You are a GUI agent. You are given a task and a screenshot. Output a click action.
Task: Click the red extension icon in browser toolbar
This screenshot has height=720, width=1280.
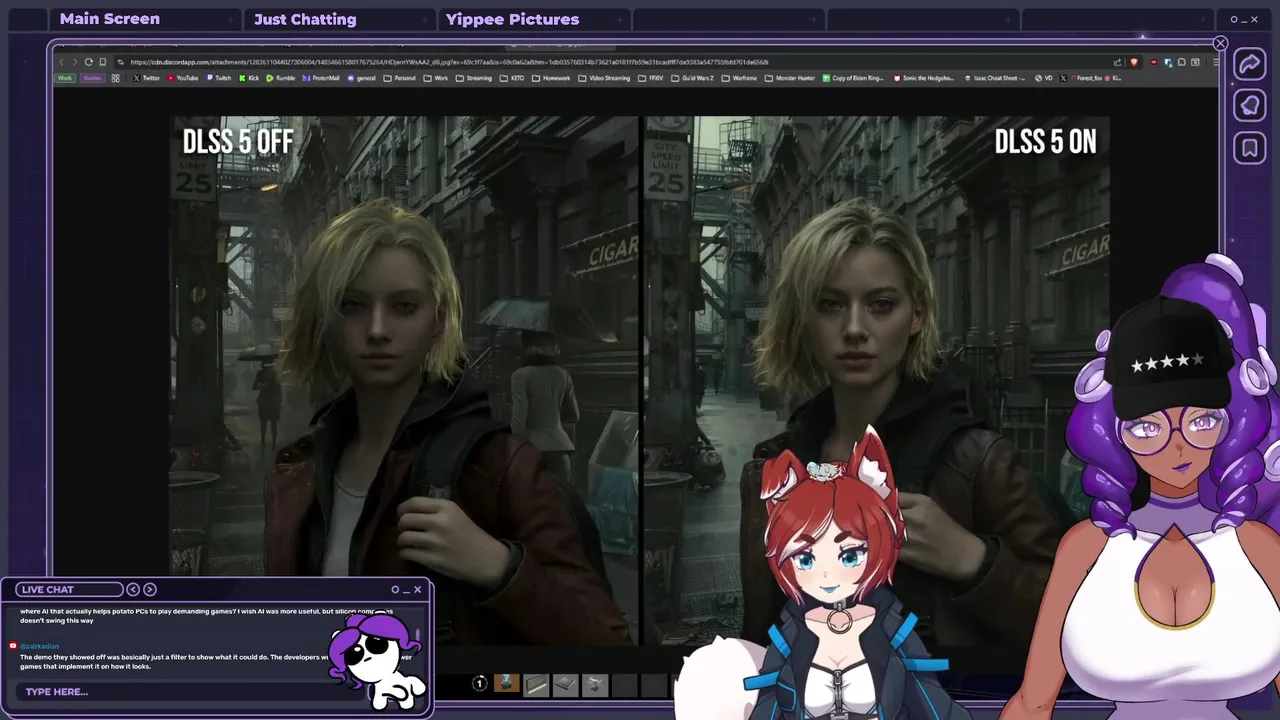point(1154,62)
